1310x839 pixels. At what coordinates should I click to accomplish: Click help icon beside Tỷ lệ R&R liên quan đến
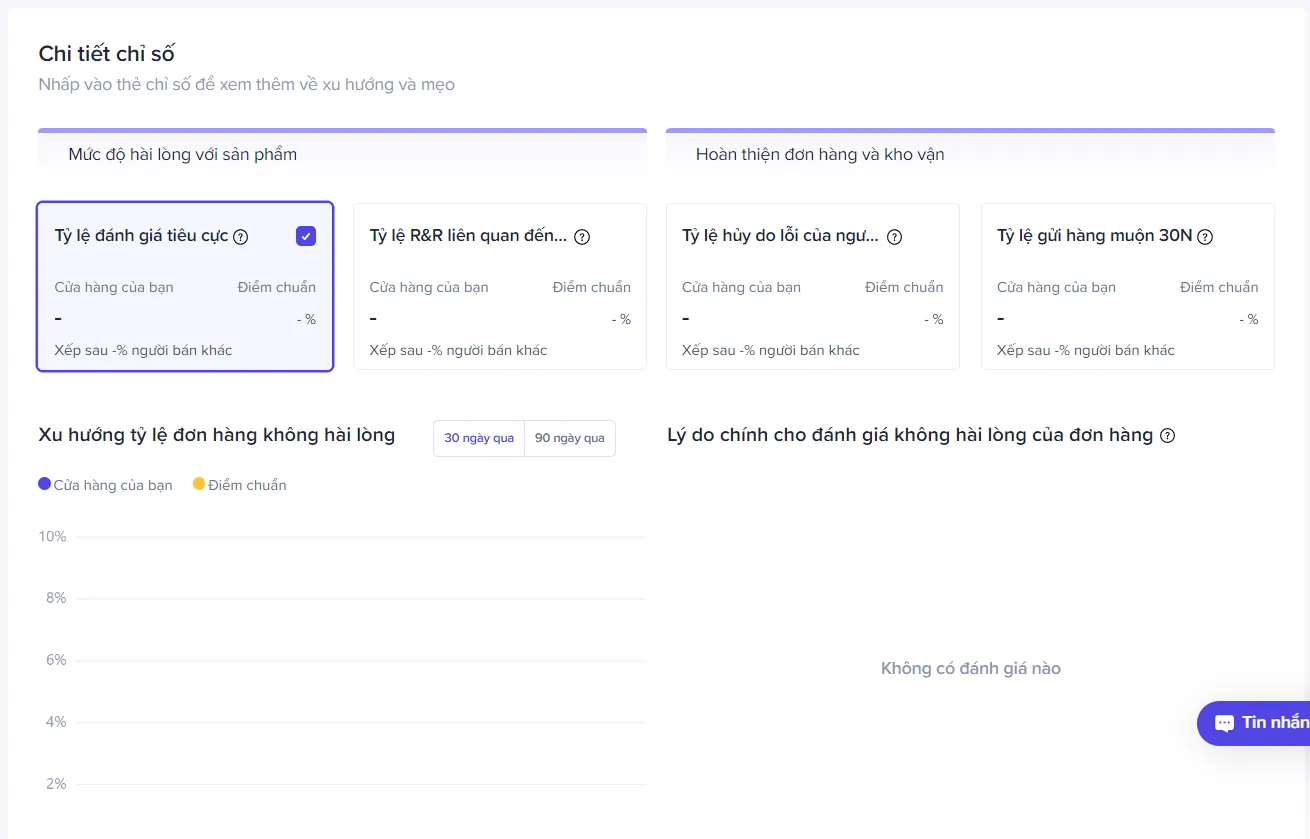[582, 237]
